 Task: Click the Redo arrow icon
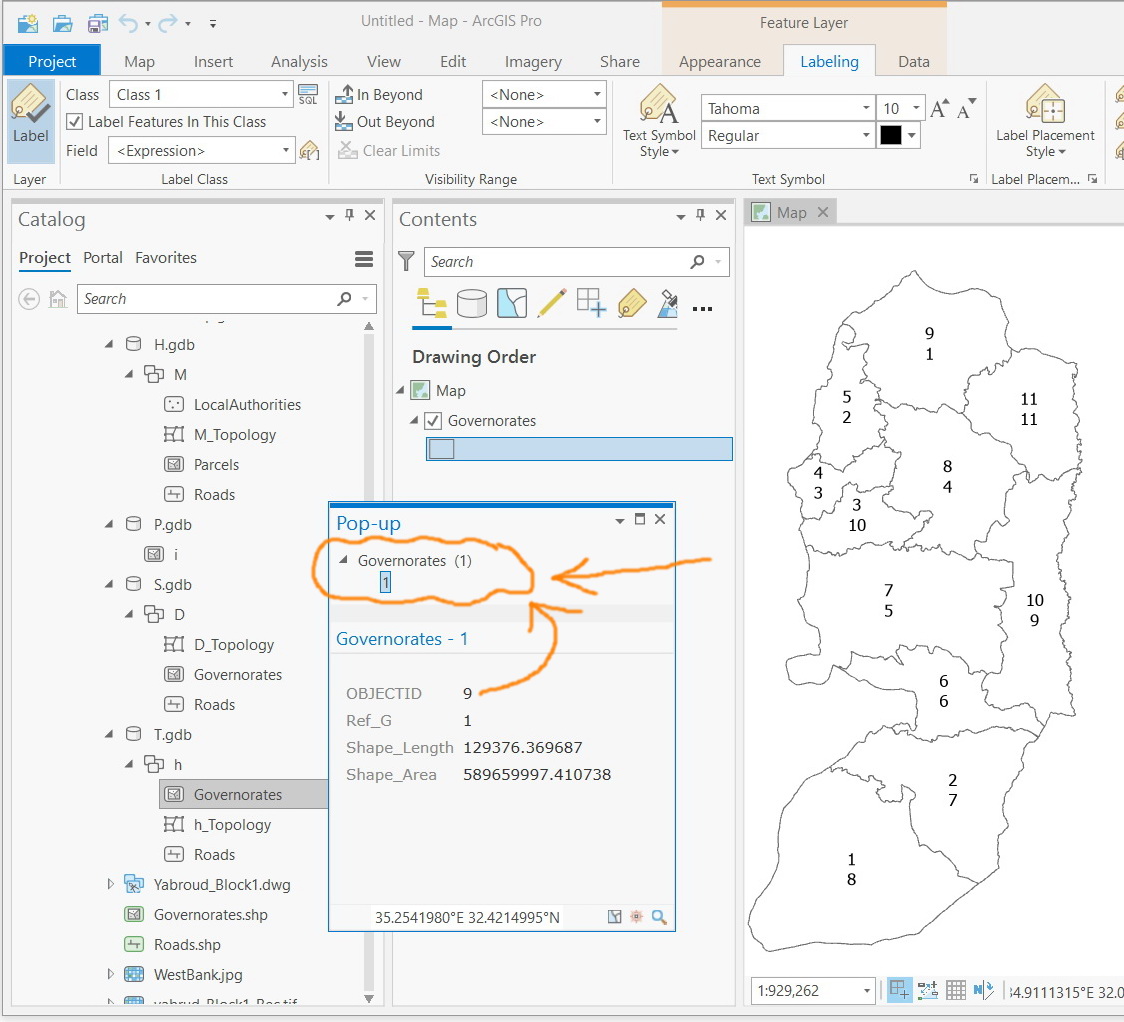coord(167,24)
